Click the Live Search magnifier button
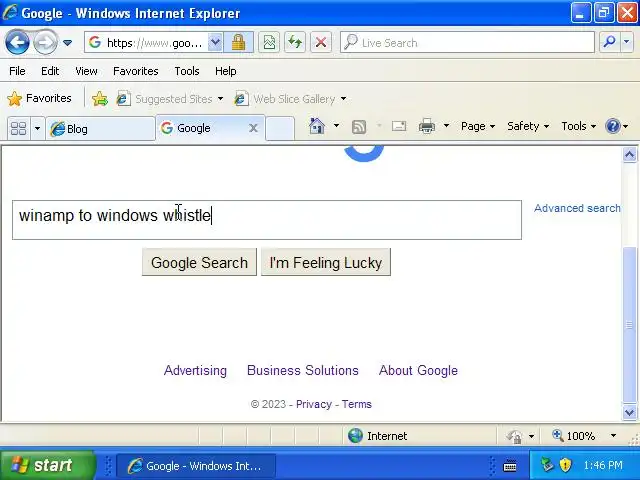Viewport: 640px width, 480px height. tap(609, 42)
